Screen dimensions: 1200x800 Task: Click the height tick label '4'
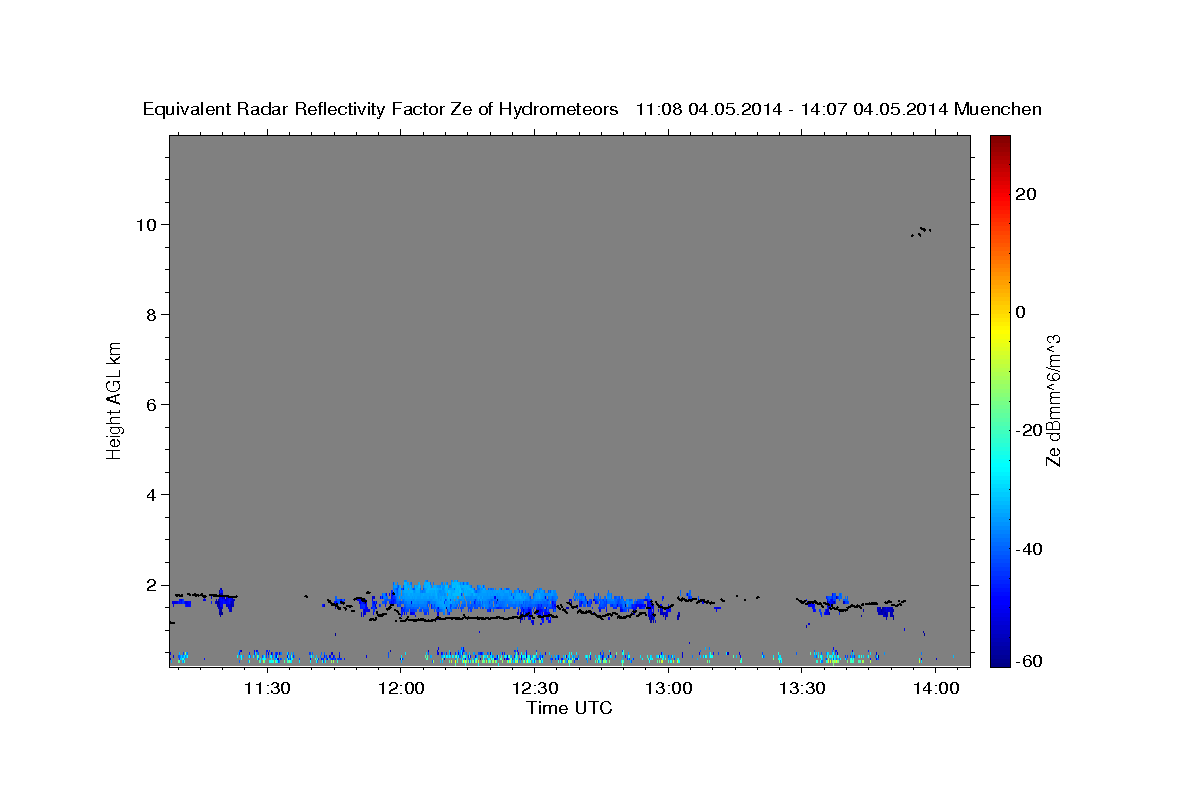[153, 495]
